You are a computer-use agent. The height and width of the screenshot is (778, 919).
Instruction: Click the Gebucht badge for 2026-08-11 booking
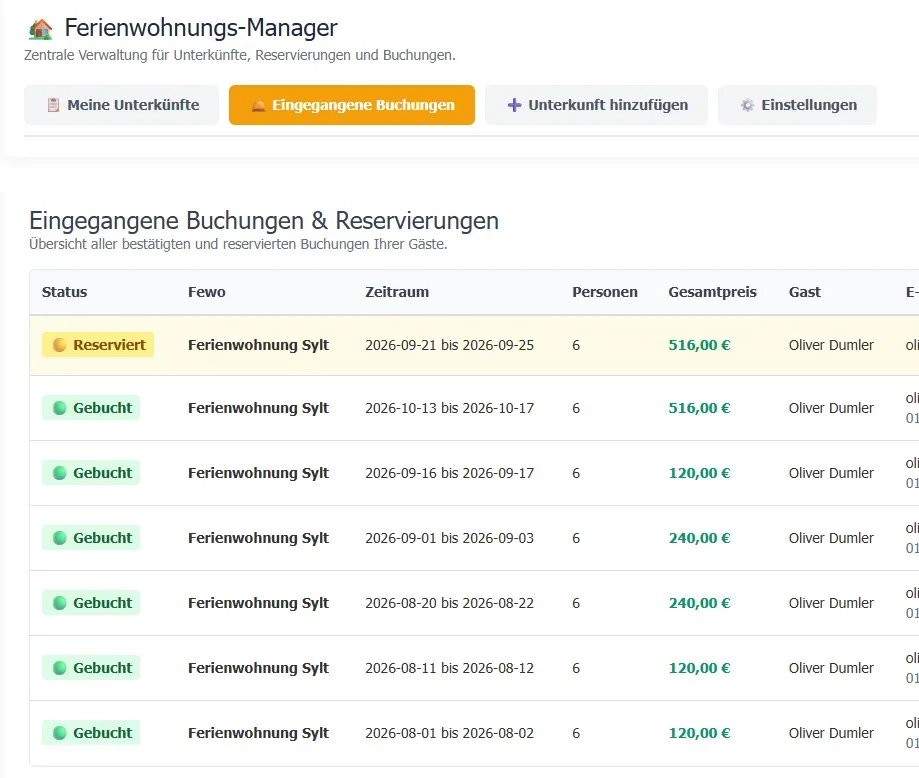click(x=91, y=668)
